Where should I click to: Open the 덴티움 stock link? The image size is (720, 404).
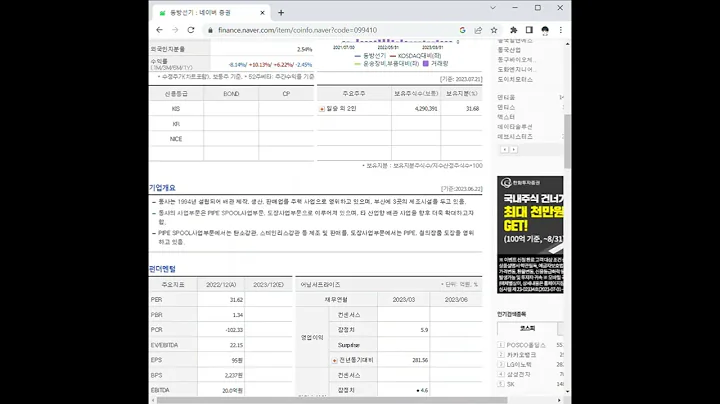(506, 97)
